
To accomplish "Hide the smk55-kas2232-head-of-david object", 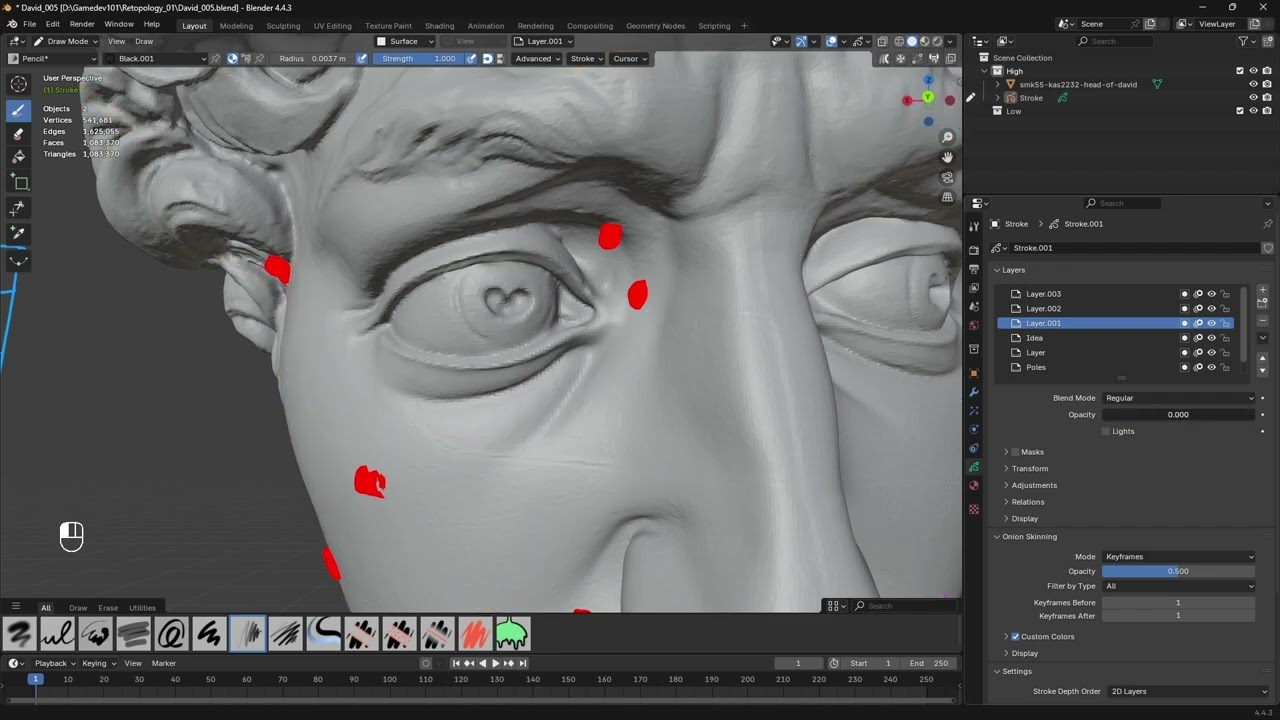I will click(x=1253, y=84).
